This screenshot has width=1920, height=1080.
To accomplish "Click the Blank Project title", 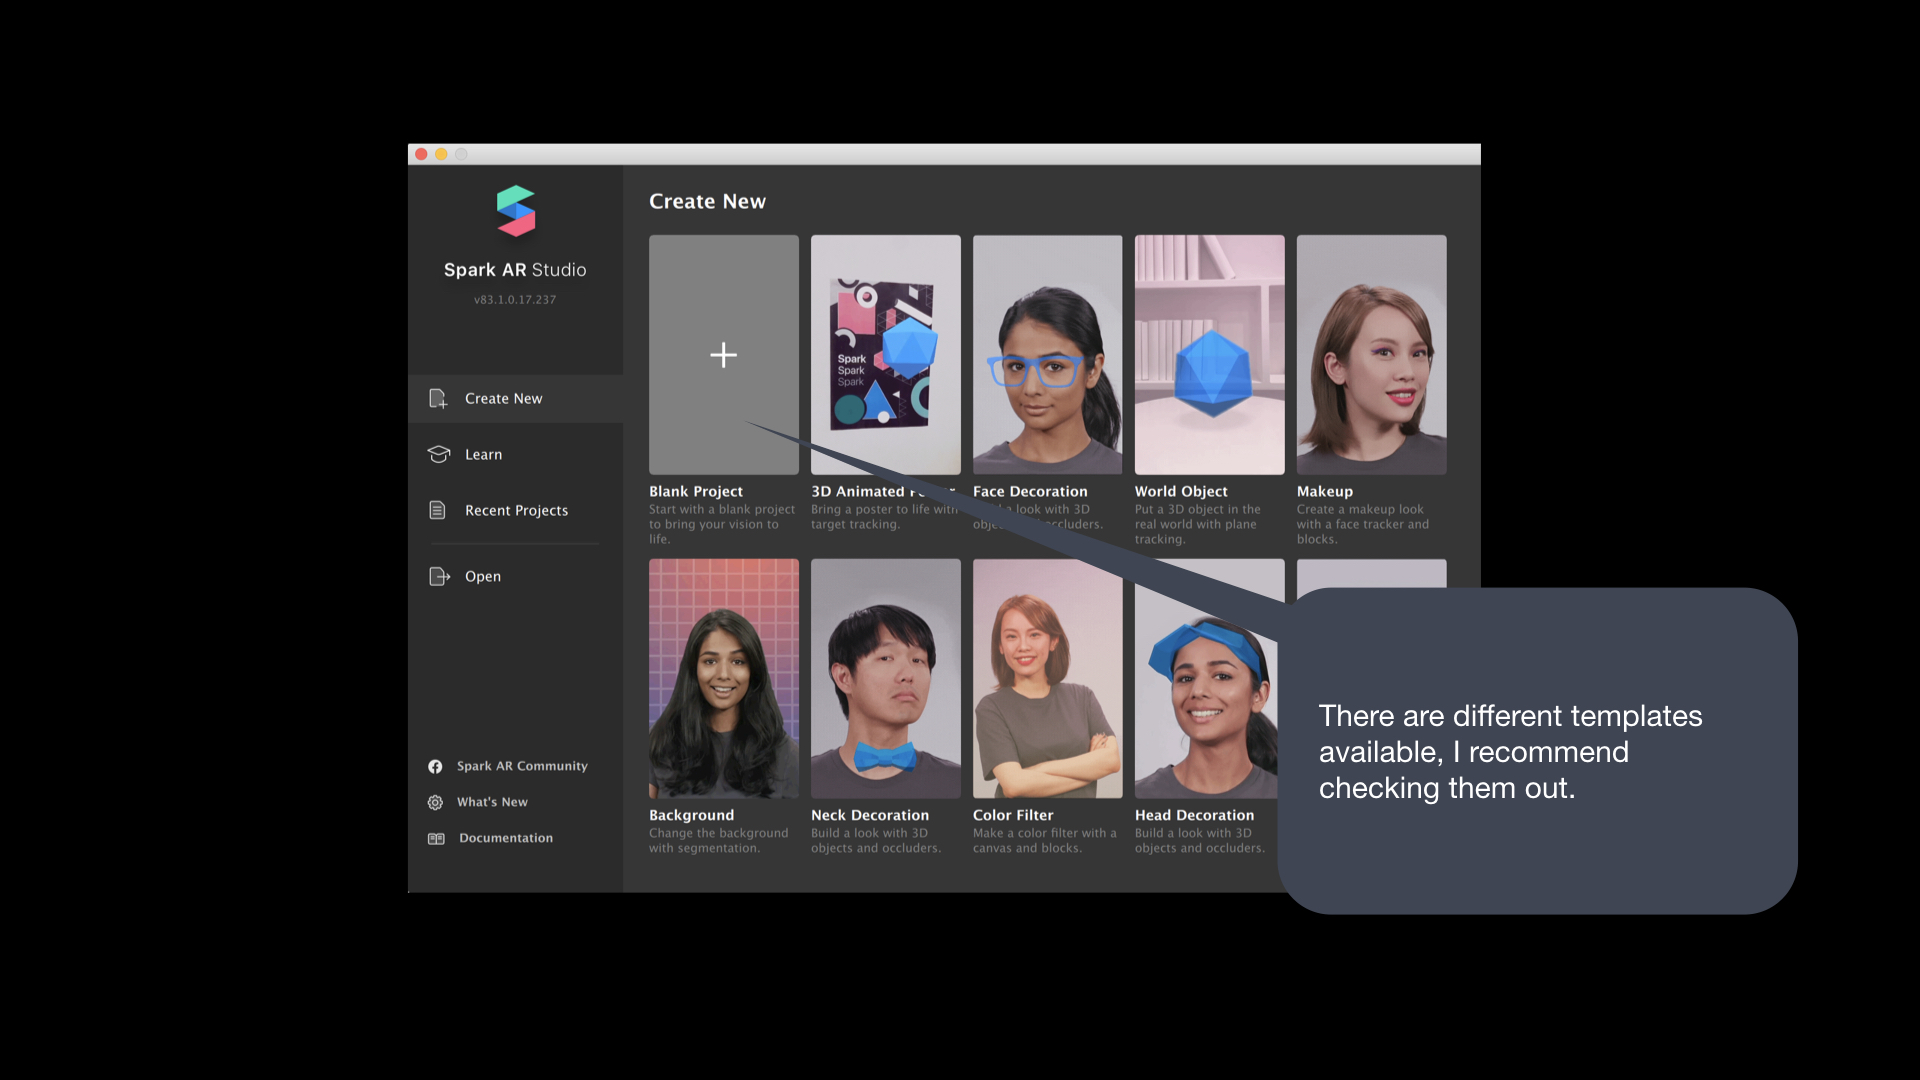I will point(696,491).
